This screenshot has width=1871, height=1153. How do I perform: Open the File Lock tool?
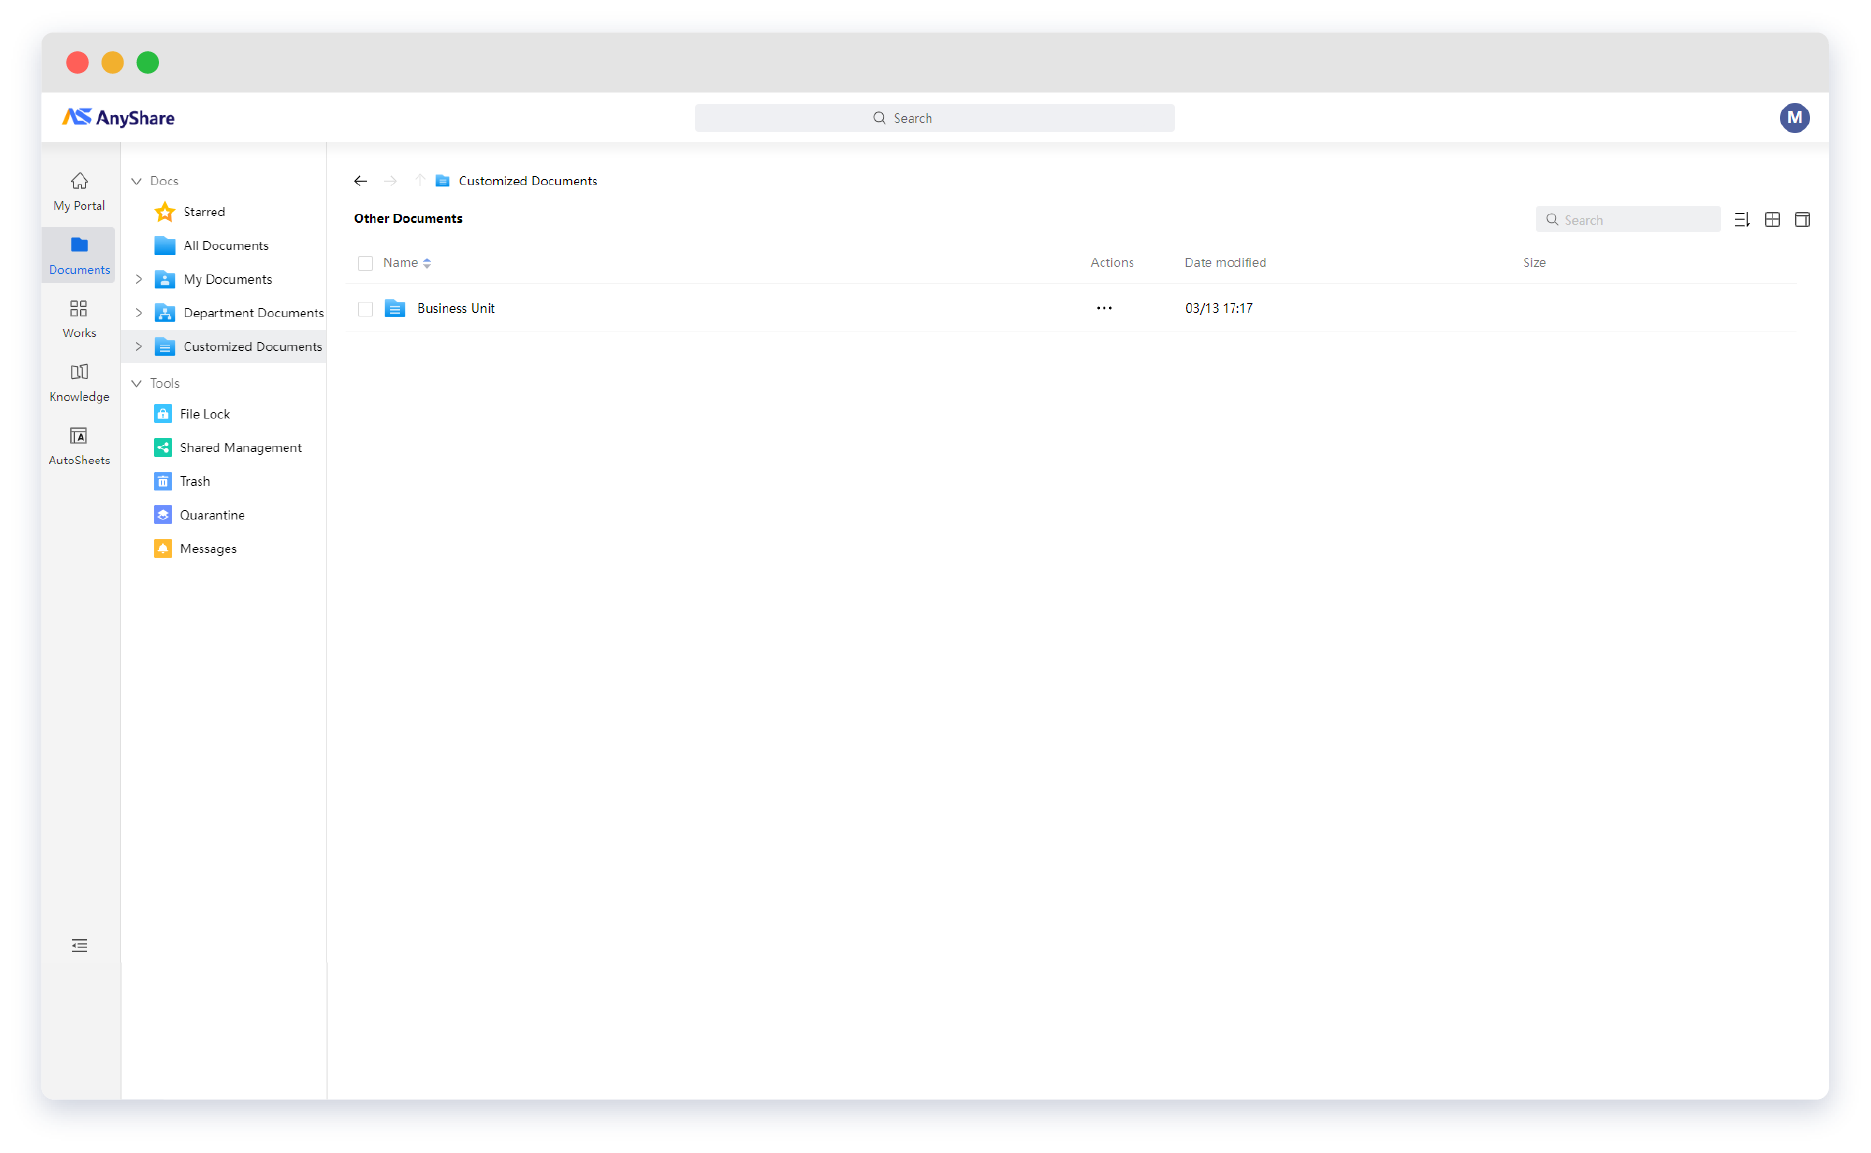point(205,413)
